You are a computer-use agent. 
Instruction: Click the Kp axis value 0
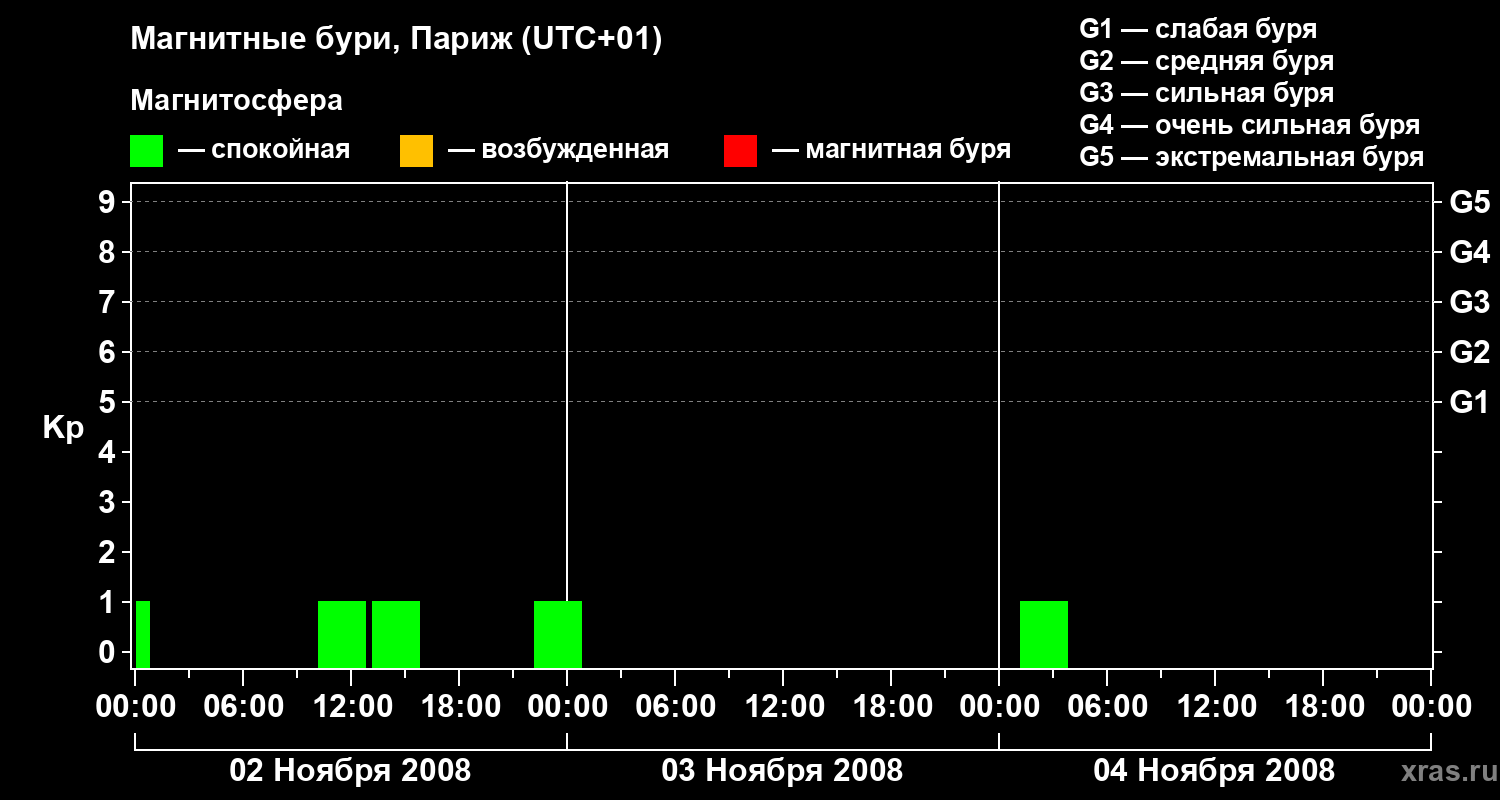[x=109, y=653]
